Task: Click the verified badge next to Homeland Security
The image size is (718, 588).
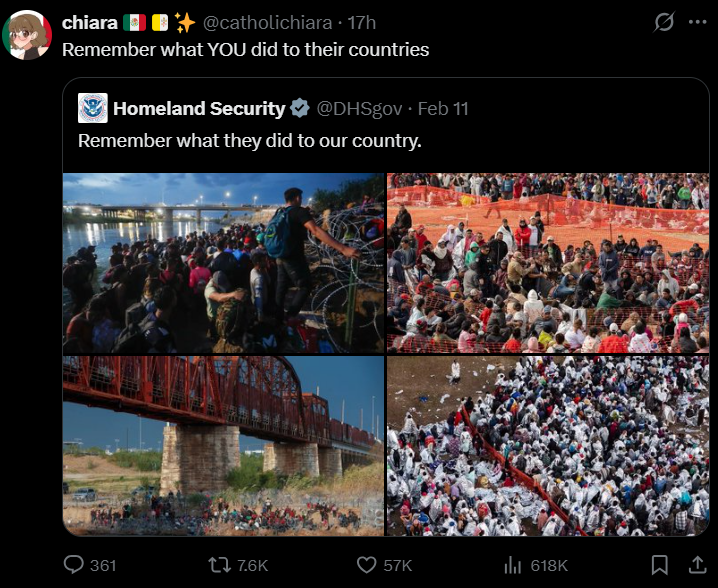Action: [x=300, y=109]
